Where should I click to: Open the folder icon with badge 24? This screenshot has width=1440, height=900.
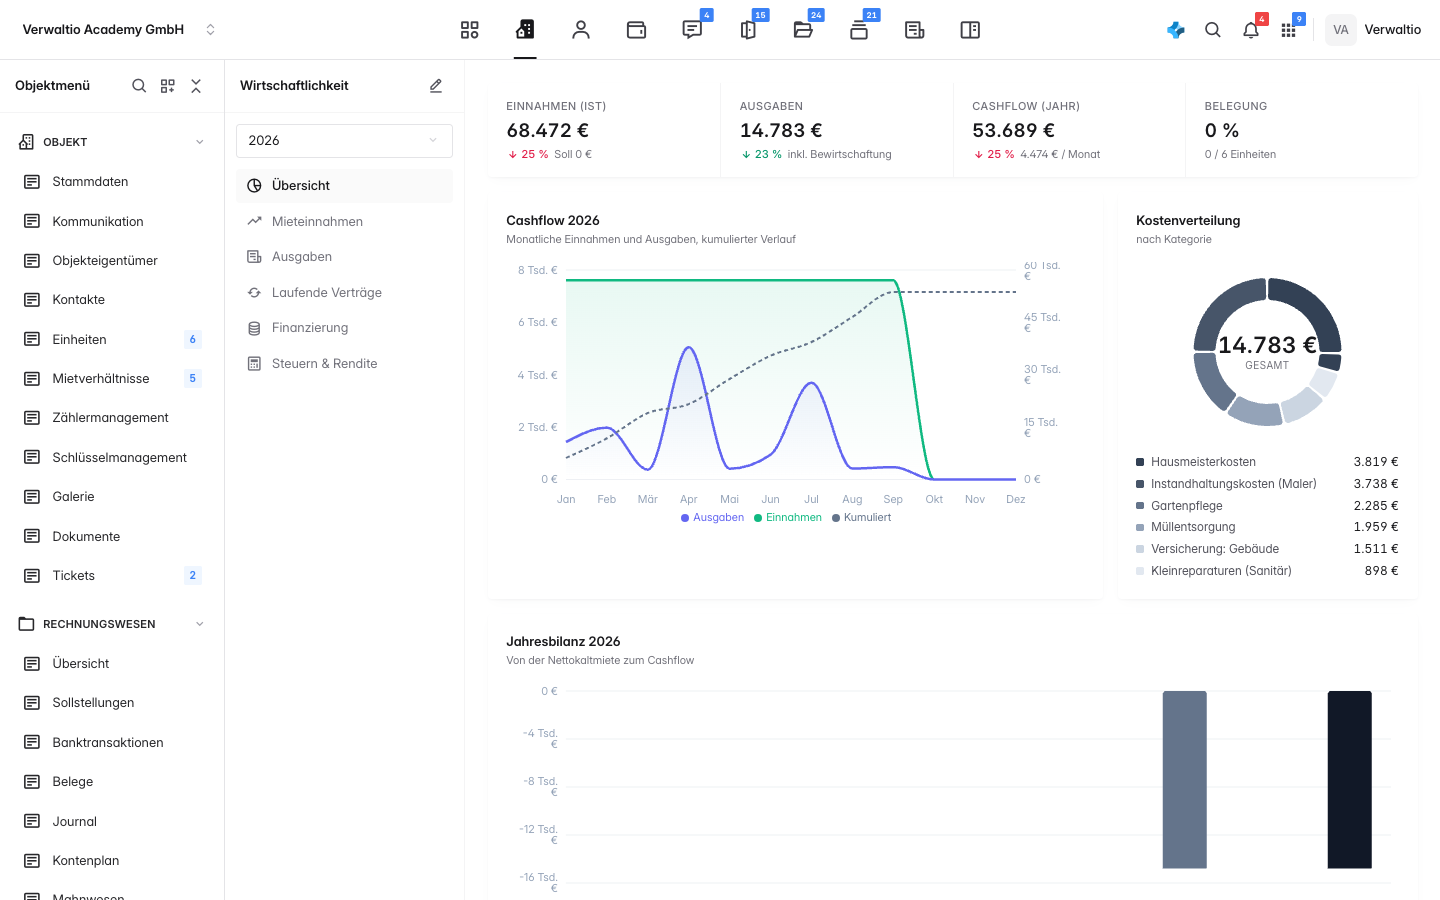coord(803,30)
